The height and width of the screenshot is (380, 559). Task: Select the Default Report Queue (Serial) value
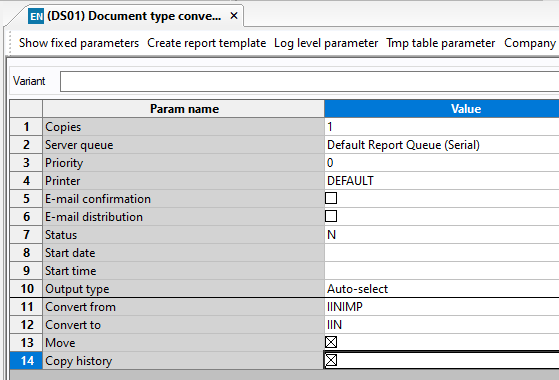pyautogui.click(x=442, y=145)
